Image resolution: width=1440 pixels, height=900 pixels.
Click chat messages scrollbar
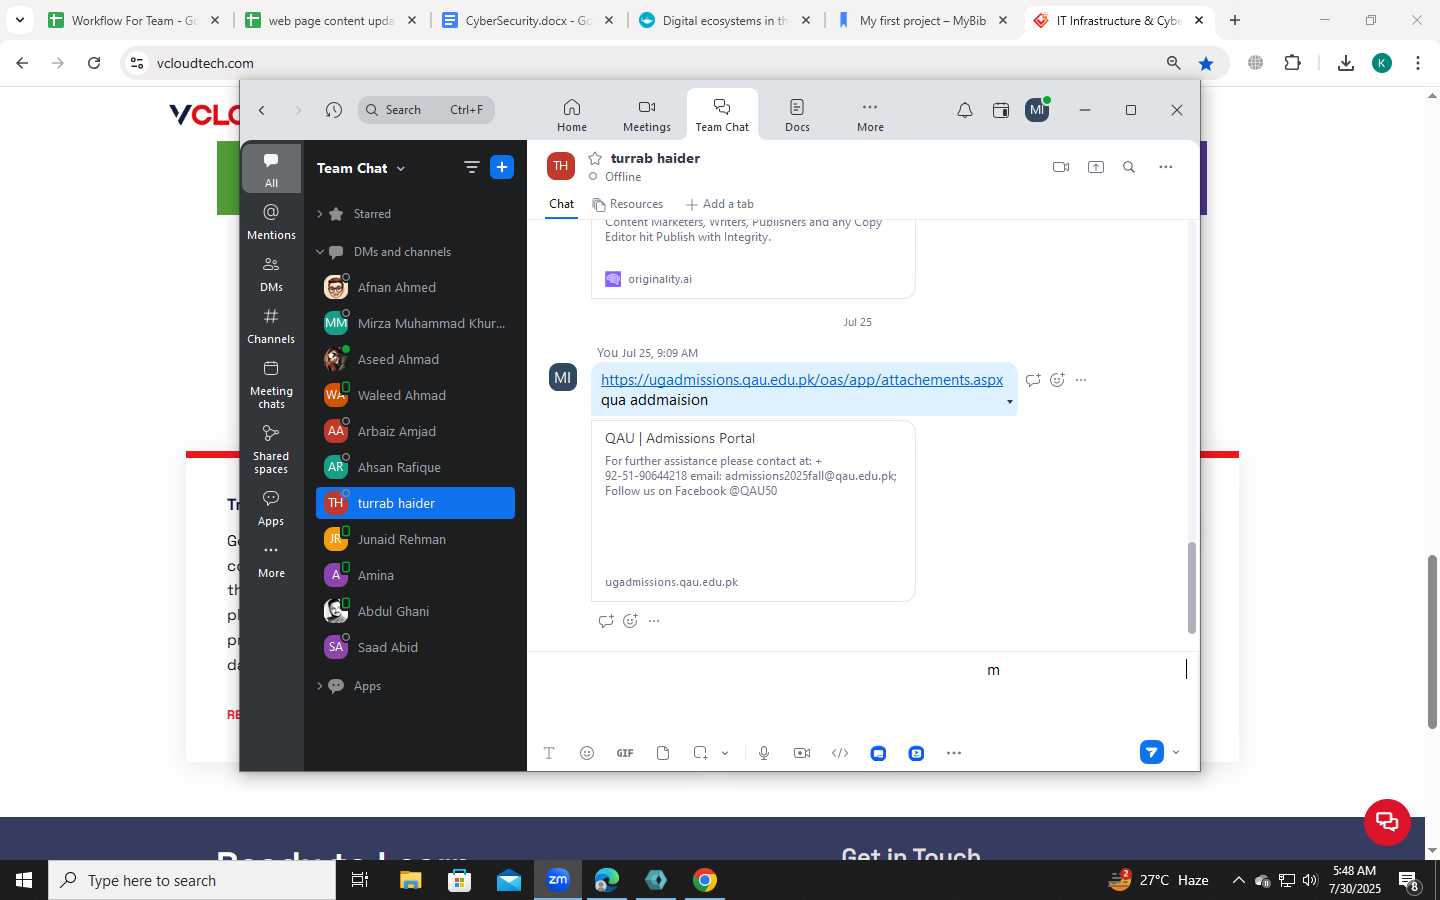[1191, 588]
